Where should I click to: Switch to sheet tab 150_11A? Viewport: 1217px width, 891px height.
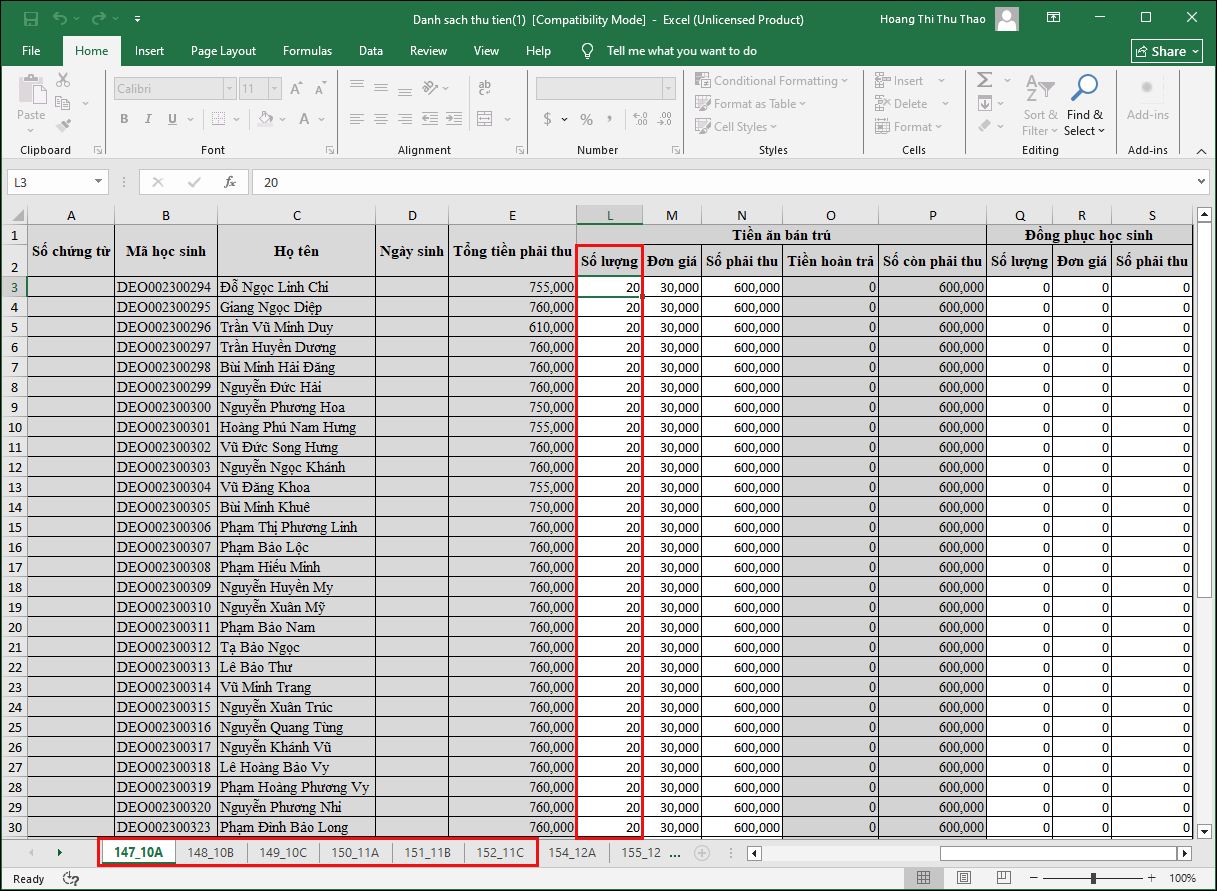355,853
